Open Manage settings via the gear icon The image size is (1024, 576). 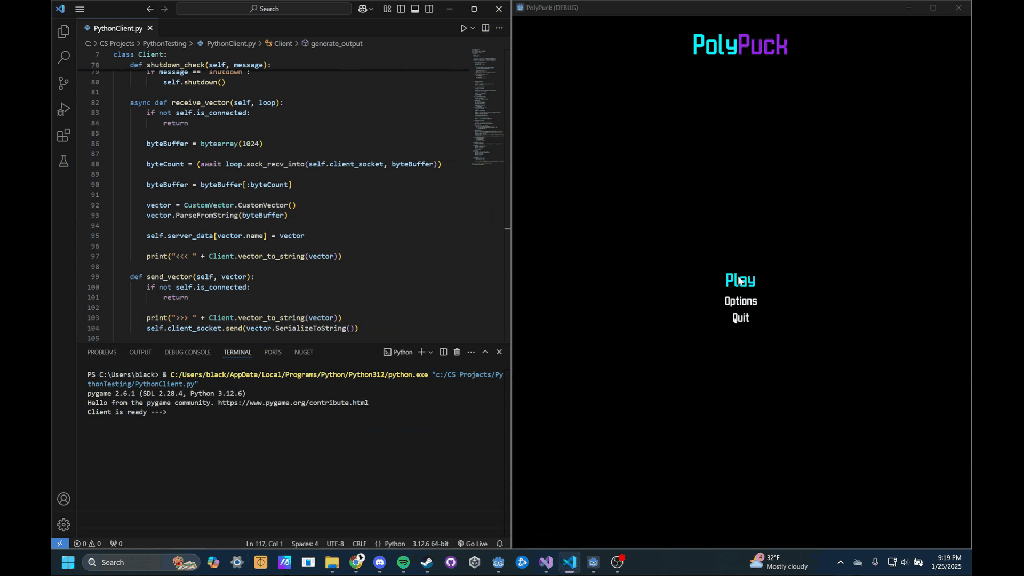(x=63, y=523)
